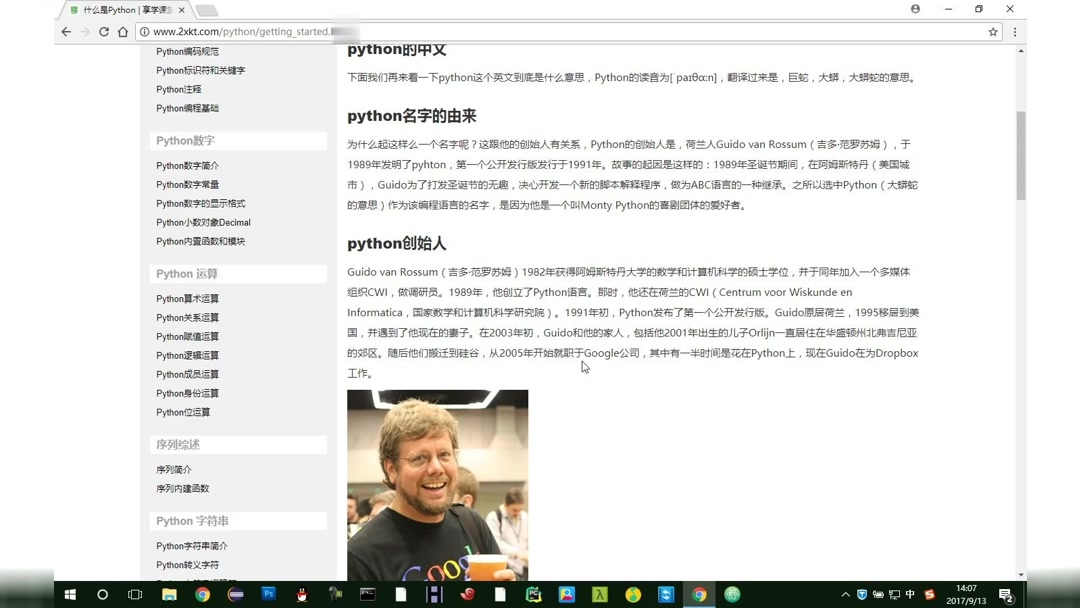This screenshot has height=608, width=1080.
Task: Open the Windows Start menu
Action: (x=69, y=594)
